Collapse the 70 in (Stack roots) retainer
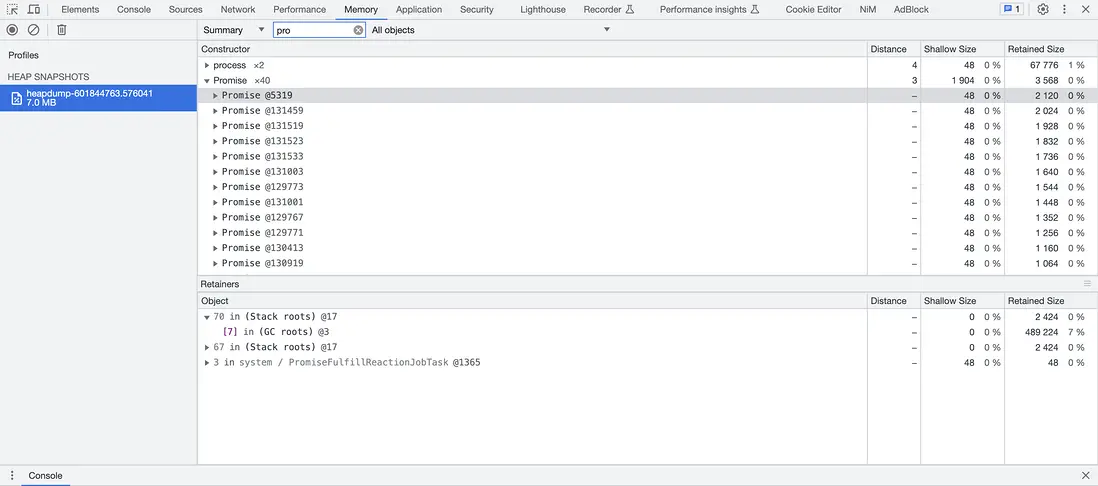This screenshot has width=1098, height=486. click(207, 317)
